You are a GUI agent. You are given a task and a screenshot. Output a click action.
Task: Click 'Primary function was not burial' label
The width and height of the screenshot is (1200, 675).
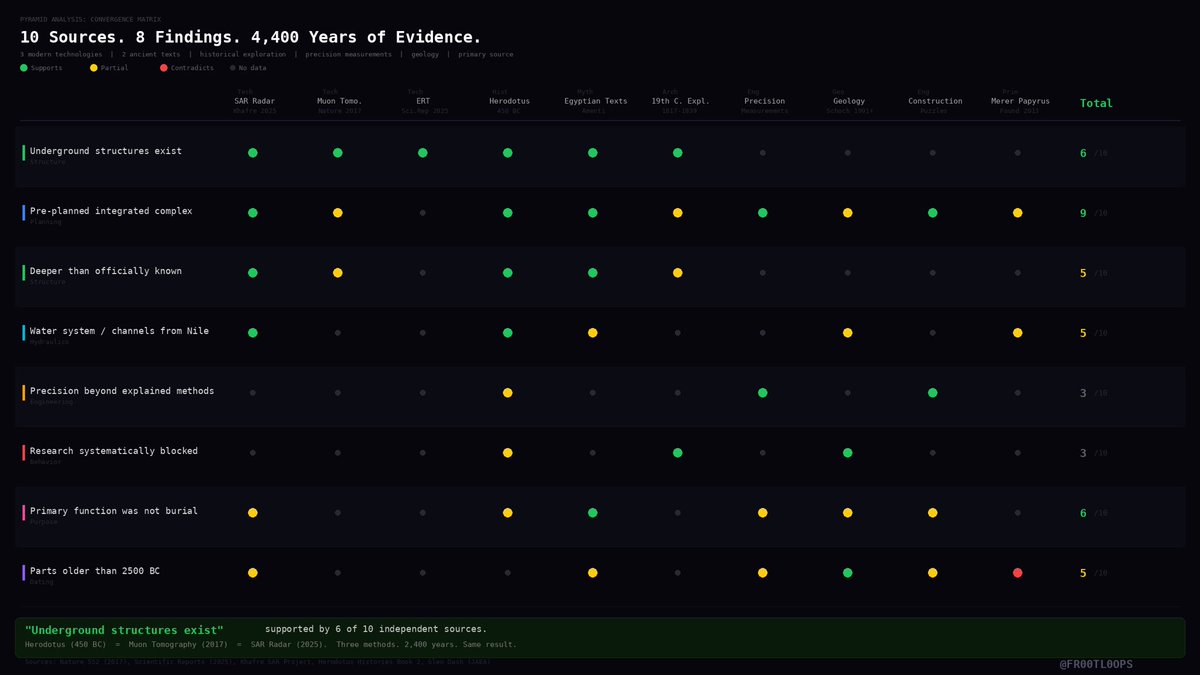tap(114, 511)
